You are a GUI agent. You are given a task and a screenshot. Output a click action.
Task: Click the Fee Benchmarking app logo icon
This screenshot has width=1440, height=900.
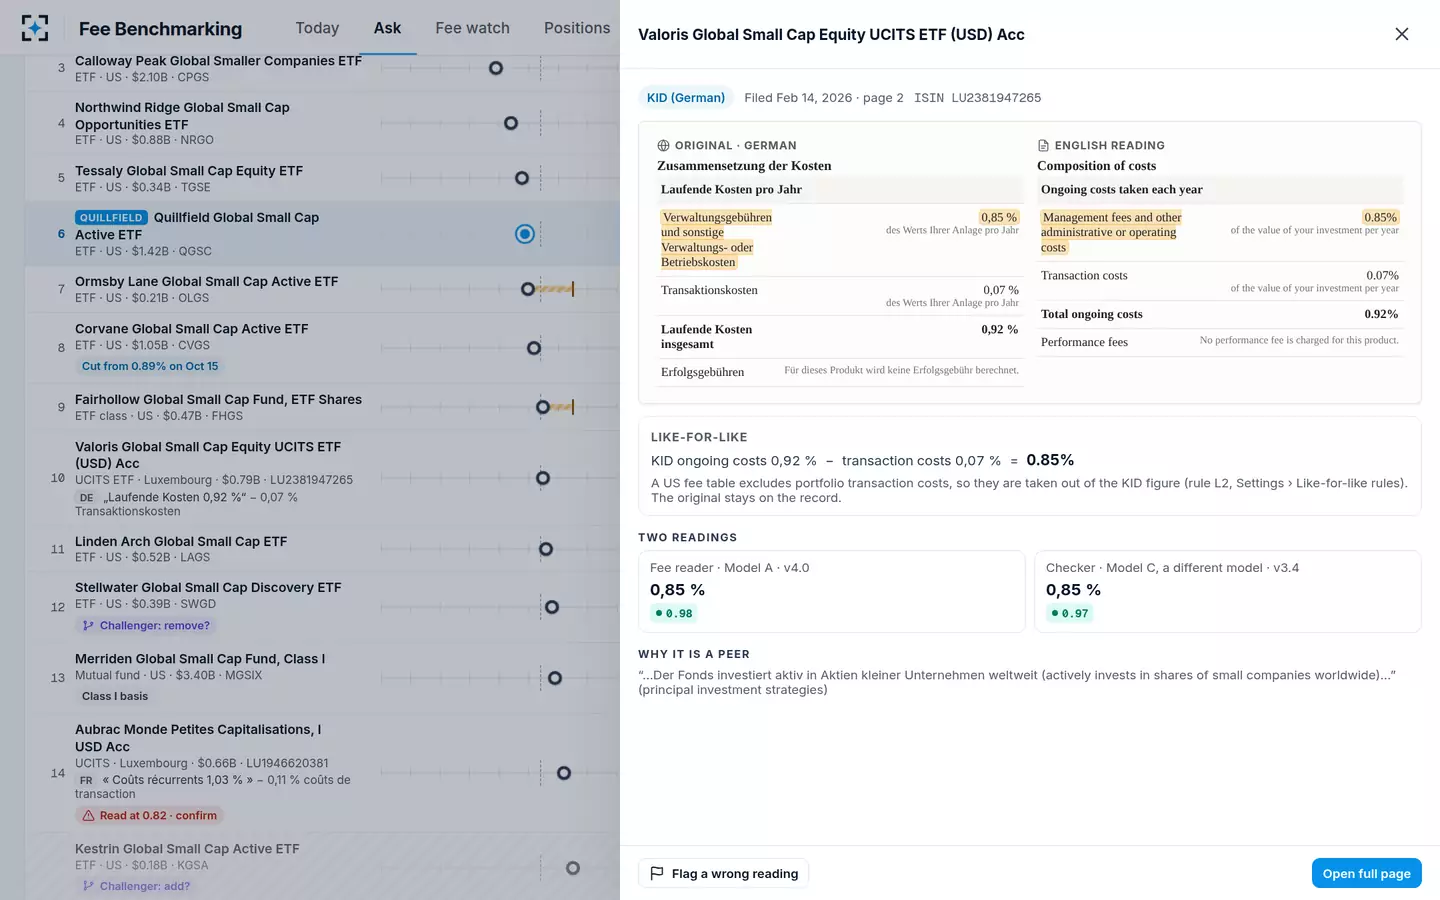[x=35, y=28]
